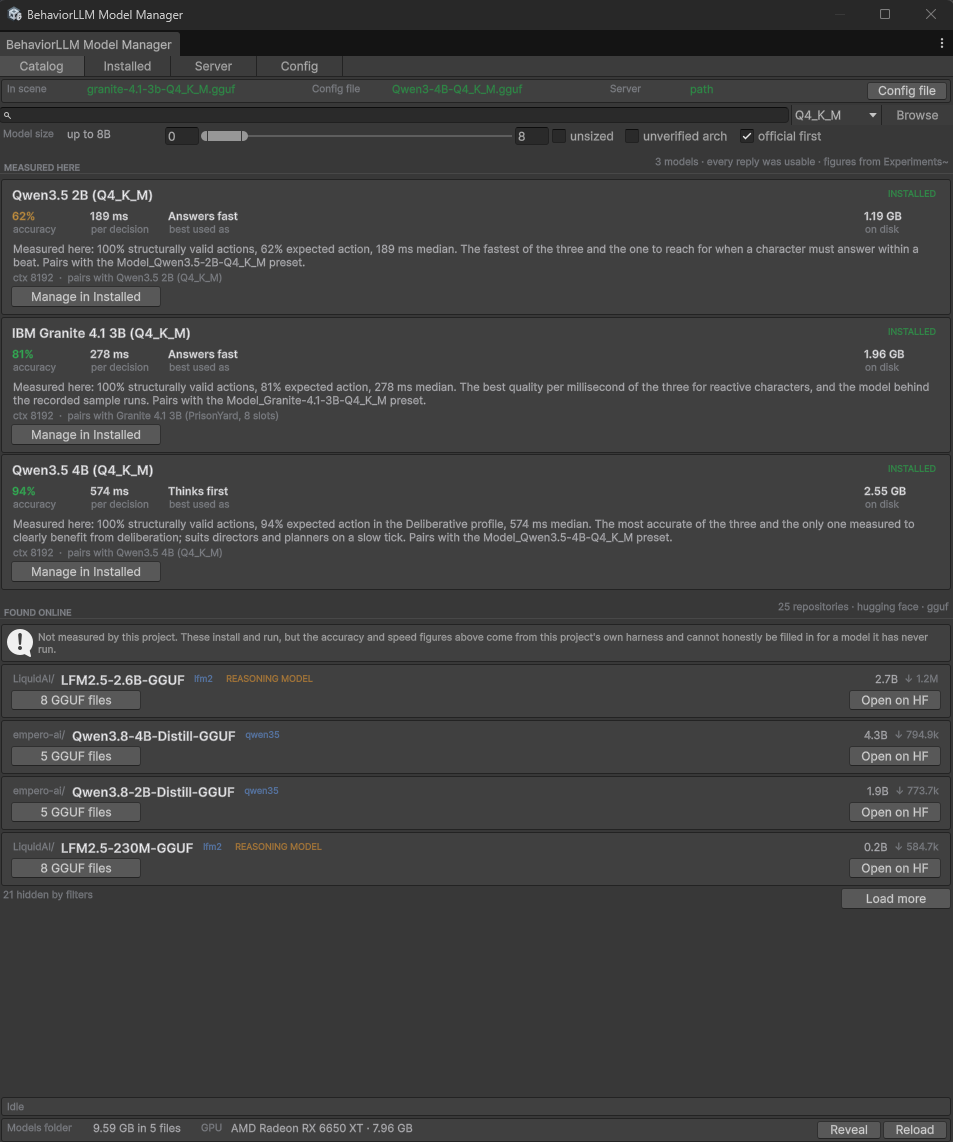953x1142 pixels.
Task: Manage Qwen3.5 4B in Installed
Action: [x=86, y=572]
